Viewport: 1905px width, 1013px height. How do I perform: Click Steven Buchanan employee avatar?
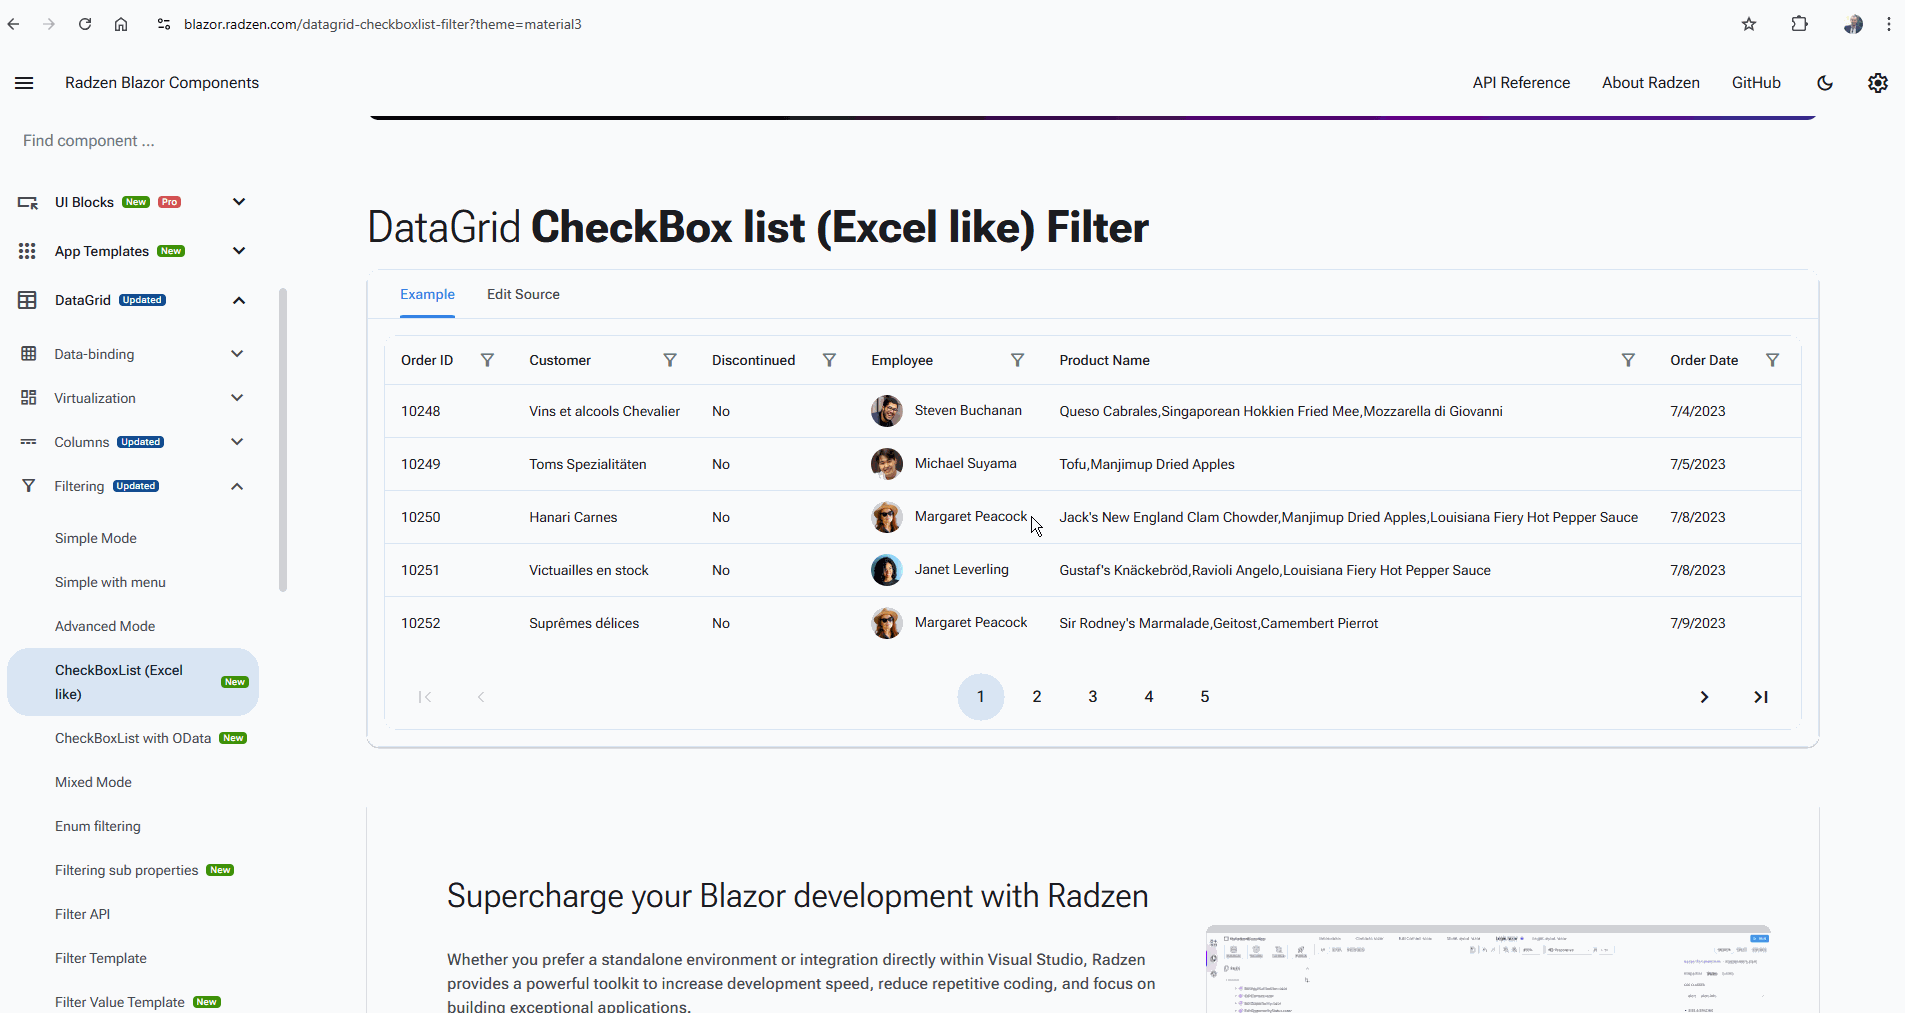(887, 411)
